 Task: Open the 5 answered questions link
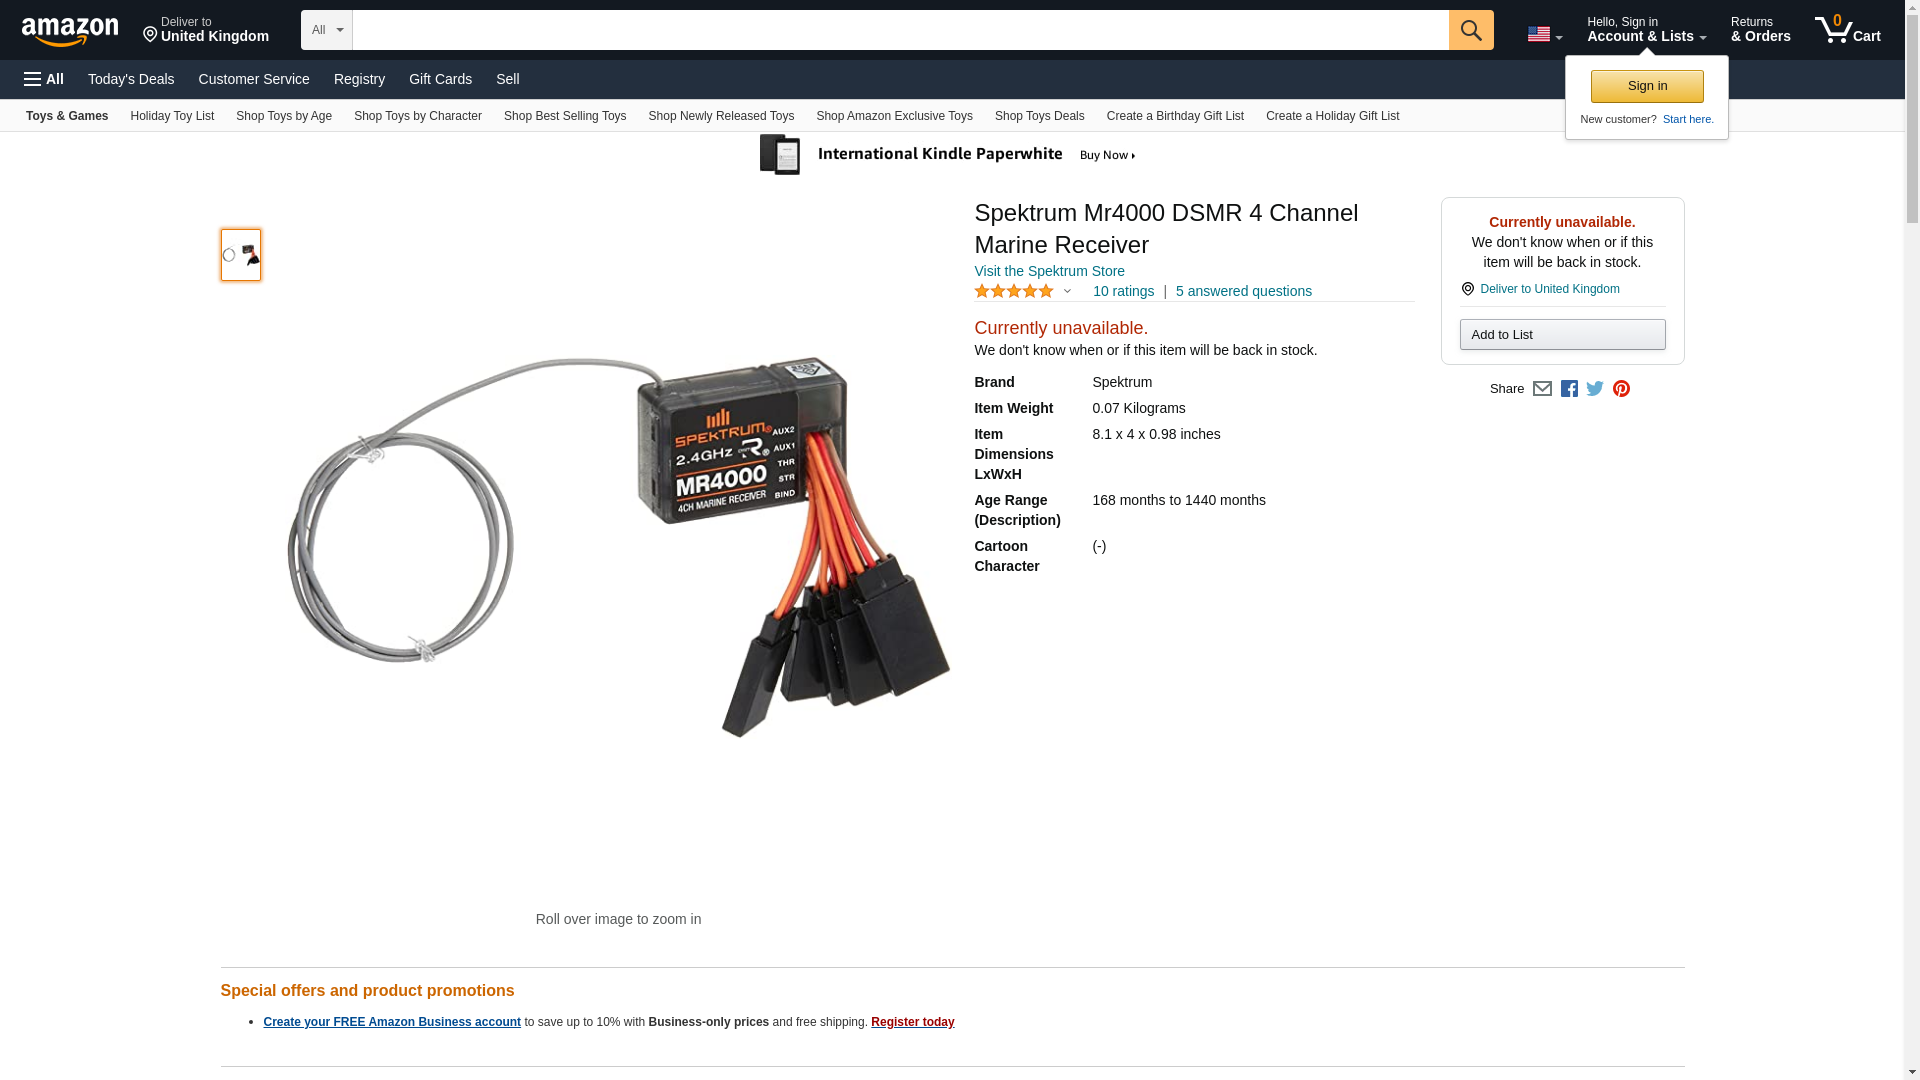coord(1243,292)
